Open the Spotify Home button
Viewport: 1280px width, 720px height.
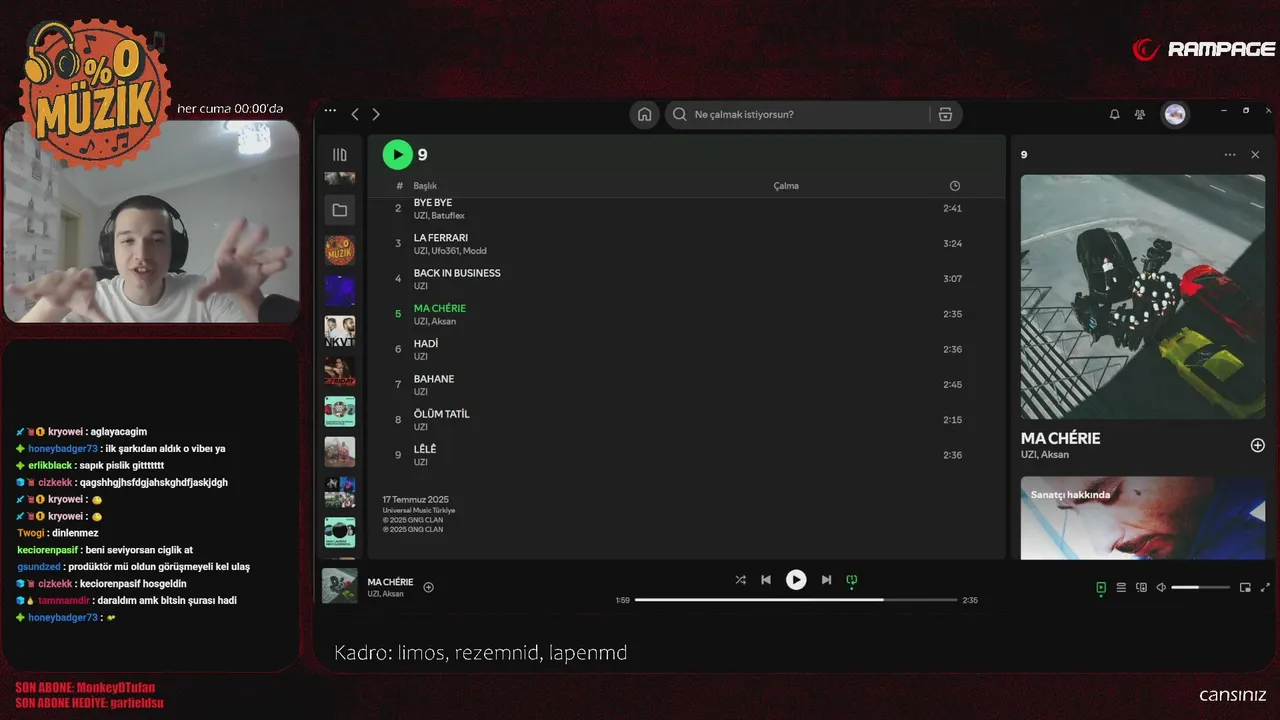[x=645, y=114]
